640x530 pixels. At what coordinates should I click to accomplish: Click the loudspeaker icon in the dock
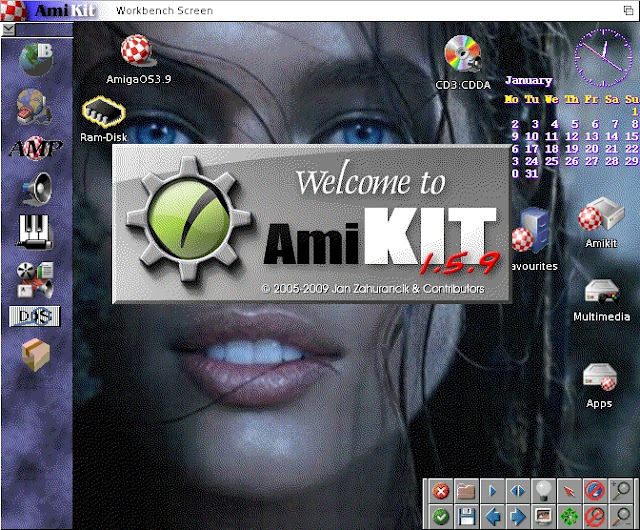(x=37, y=189)
